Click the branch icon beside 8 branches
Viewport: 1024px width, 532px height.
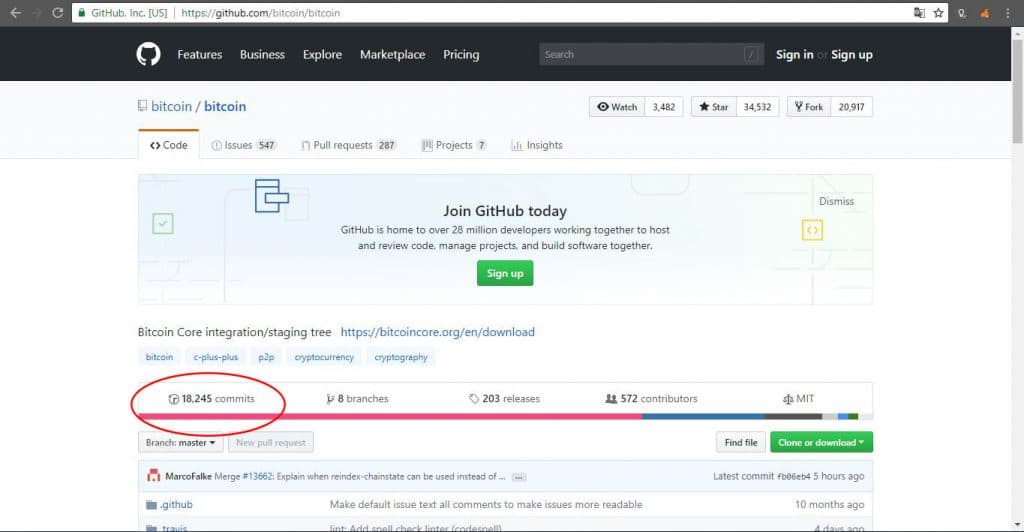tap(330, 399)
